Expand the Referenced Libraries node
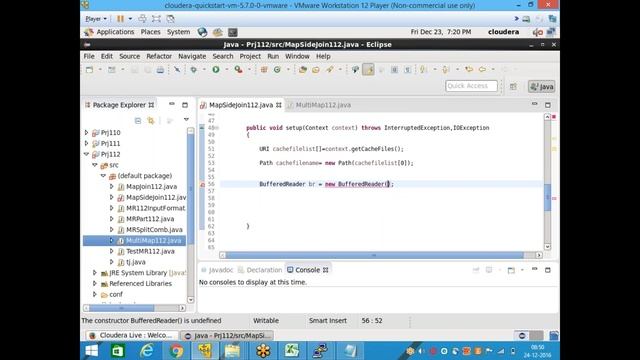The height and width of the screenshot is (360, 640). pyautogui.click(x=95, y=283)
